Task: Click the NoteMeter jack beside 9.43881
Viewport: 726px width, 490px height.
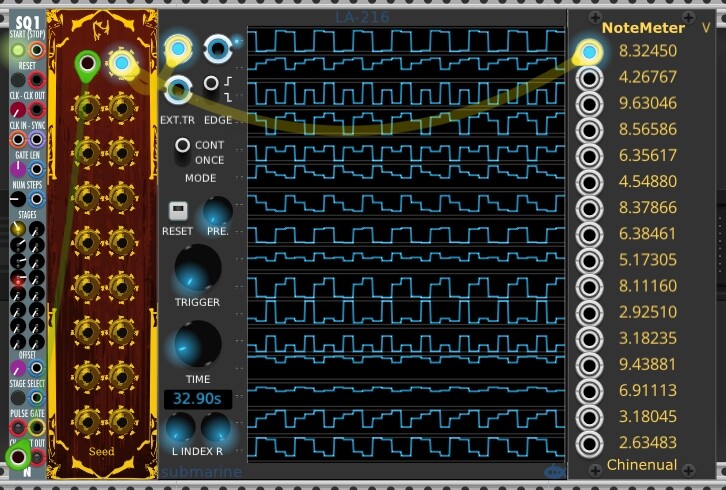Action: click(x=590, y=364)
